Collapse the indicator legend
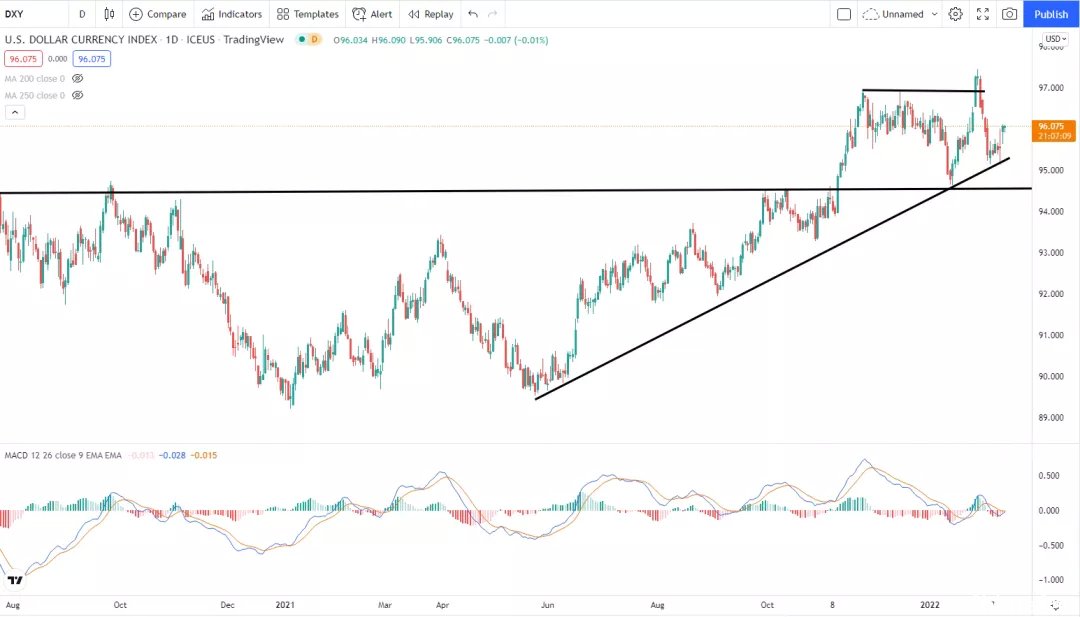This screenshot has height=617, width=1080. (x=14, y=112)
